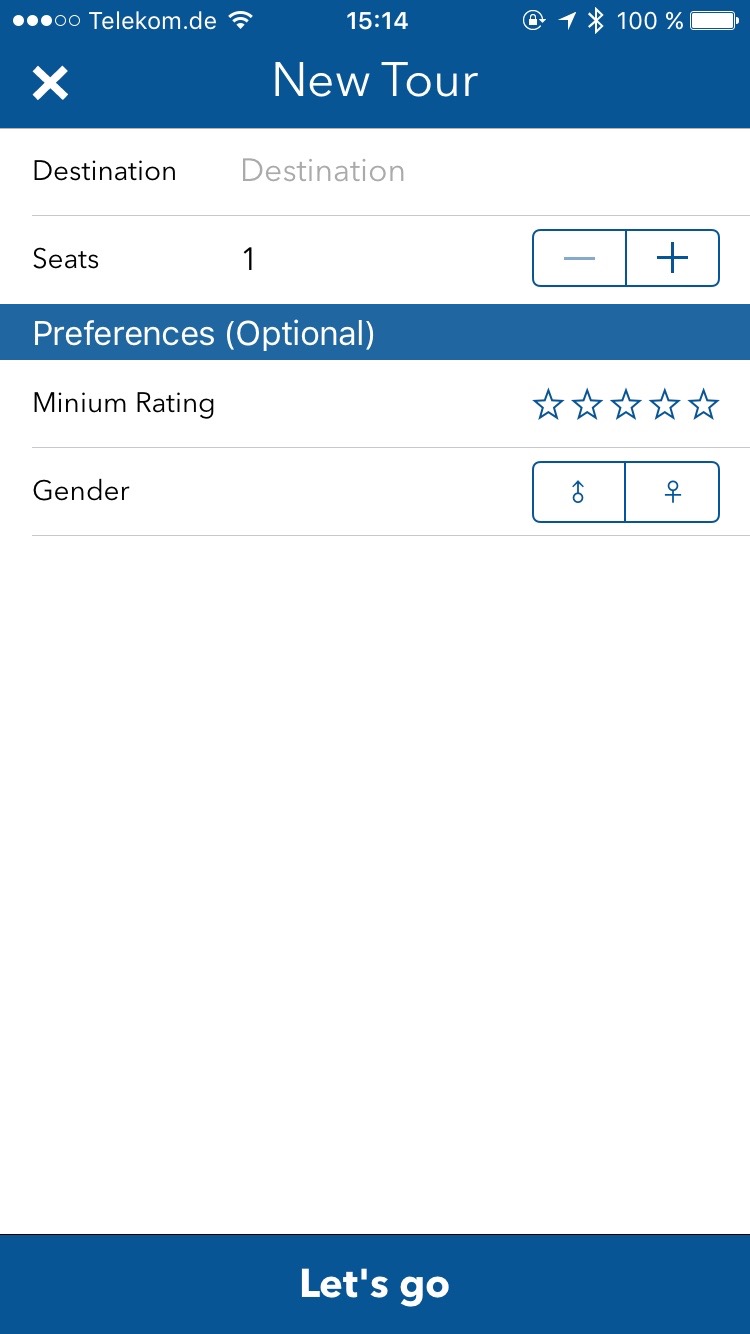750x1334 pixels.
Task: Tap the rotation lock status icon
Action: pyautogui.click(x=534, y=20)
